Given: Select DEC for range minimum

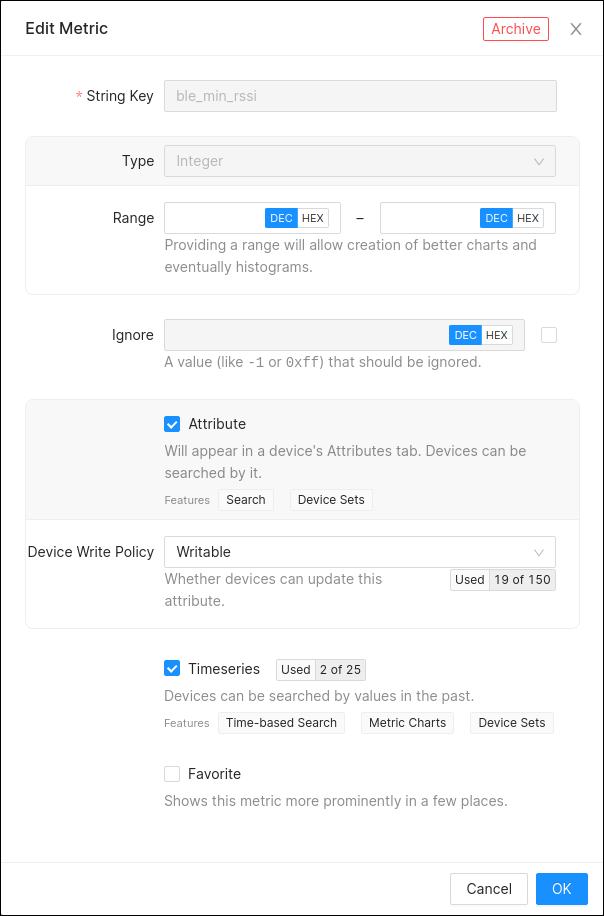Looking at the screenshot, I should coord(281,218).
